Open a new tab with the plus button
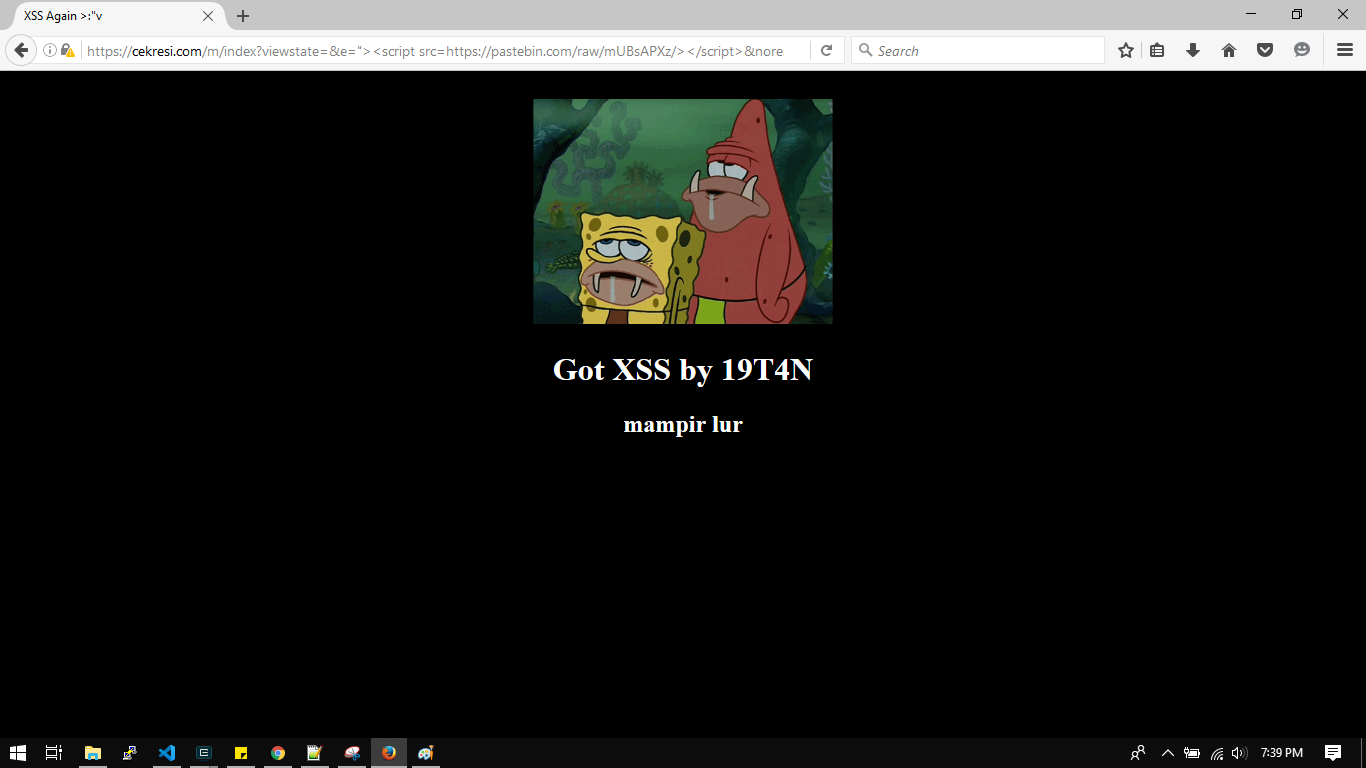 [x=243, y=16]
